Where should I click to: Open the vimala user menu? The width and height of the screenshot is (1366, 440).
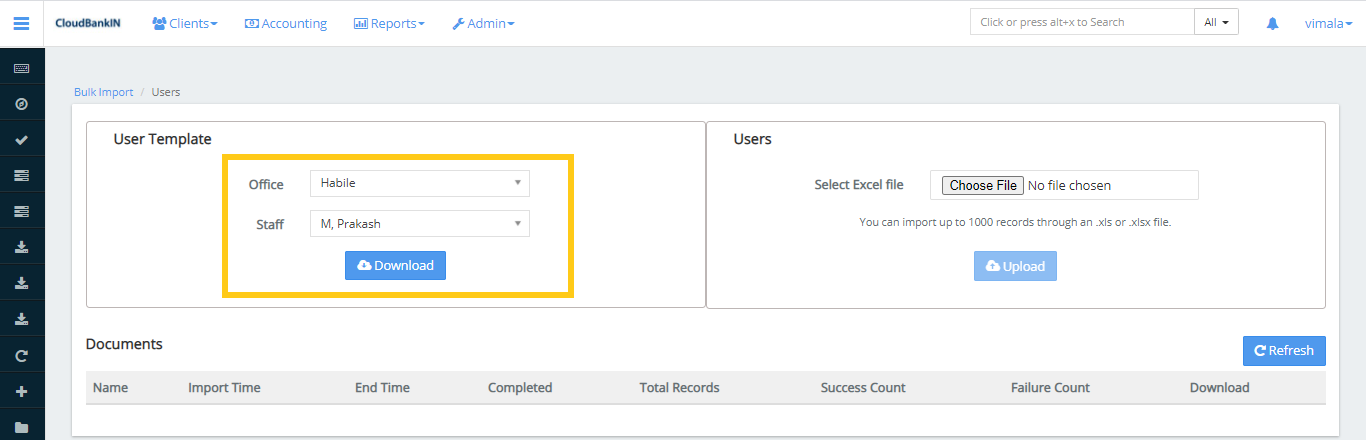pyautogui.click(x=1328, y=23)
